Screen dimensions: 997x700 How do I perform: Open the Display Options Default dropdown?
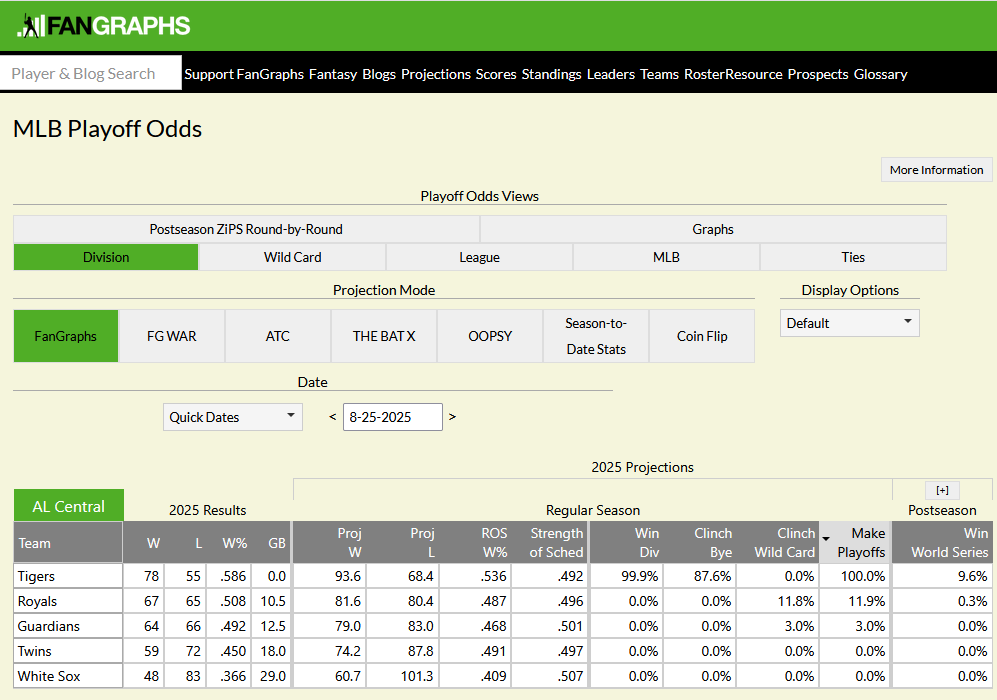(x=849, y=323)
